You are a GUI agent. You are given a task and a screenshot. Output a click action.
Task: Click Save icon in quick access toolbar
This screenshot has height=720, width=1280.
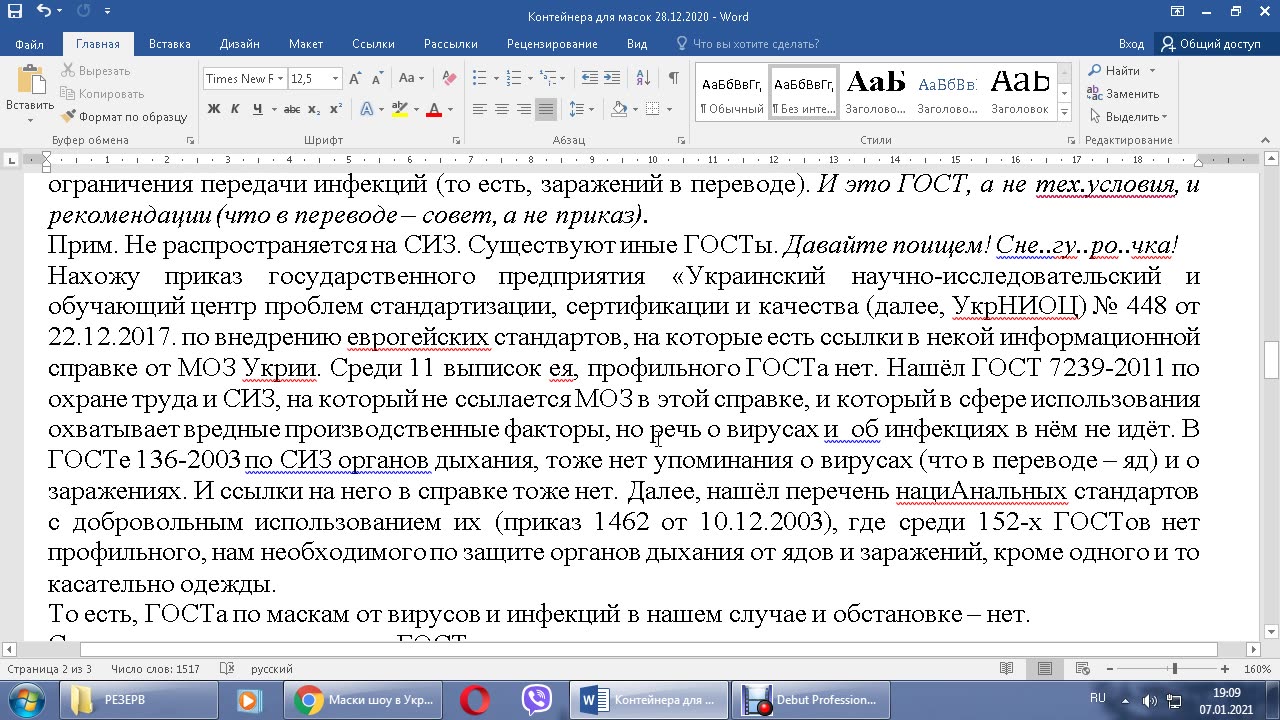16,12
